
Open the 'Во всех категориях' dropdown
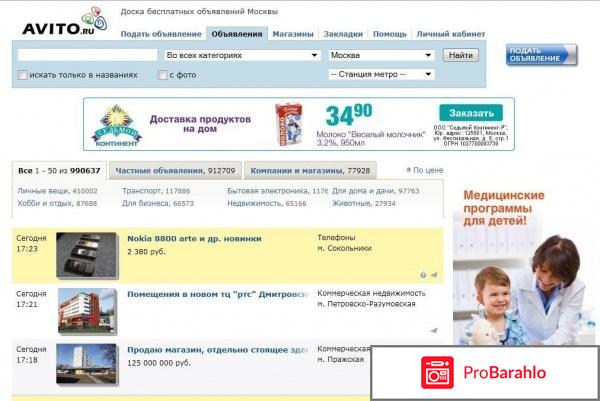coord(243,55)
